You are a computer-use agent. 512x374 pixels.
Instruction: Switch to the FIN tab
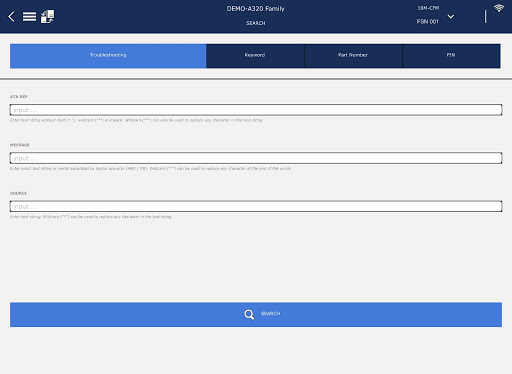point(451,56)
